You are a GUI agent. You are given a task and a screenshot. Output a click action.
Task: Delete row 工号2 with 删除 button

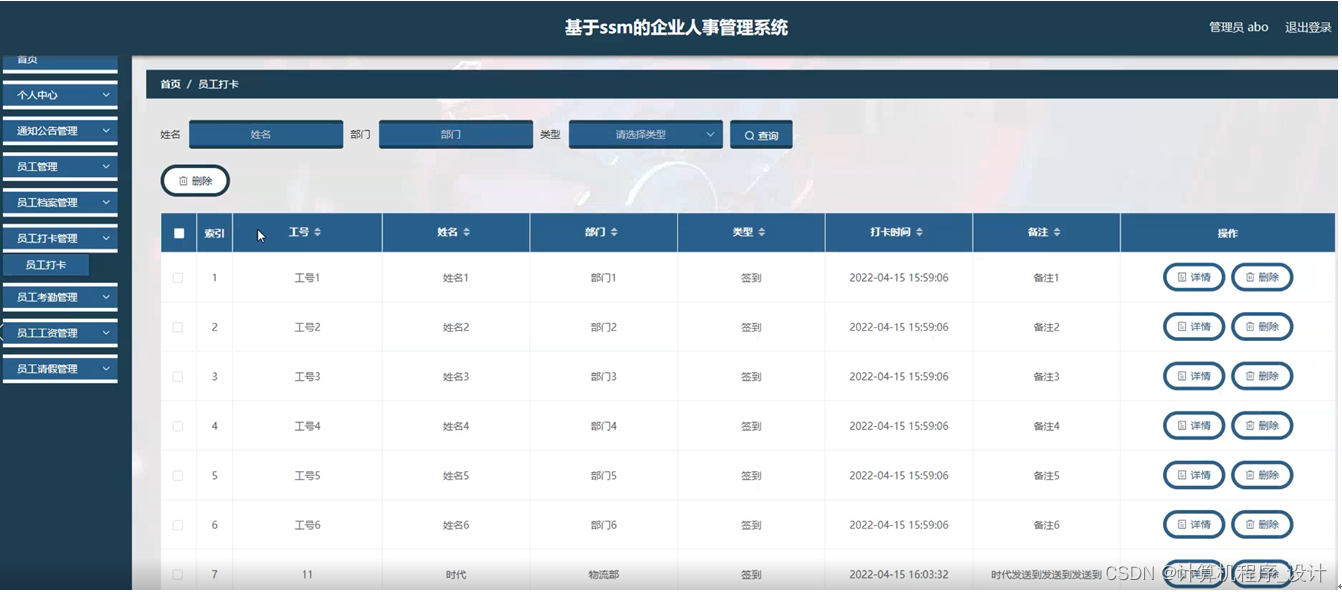[x=1262, y=326]
